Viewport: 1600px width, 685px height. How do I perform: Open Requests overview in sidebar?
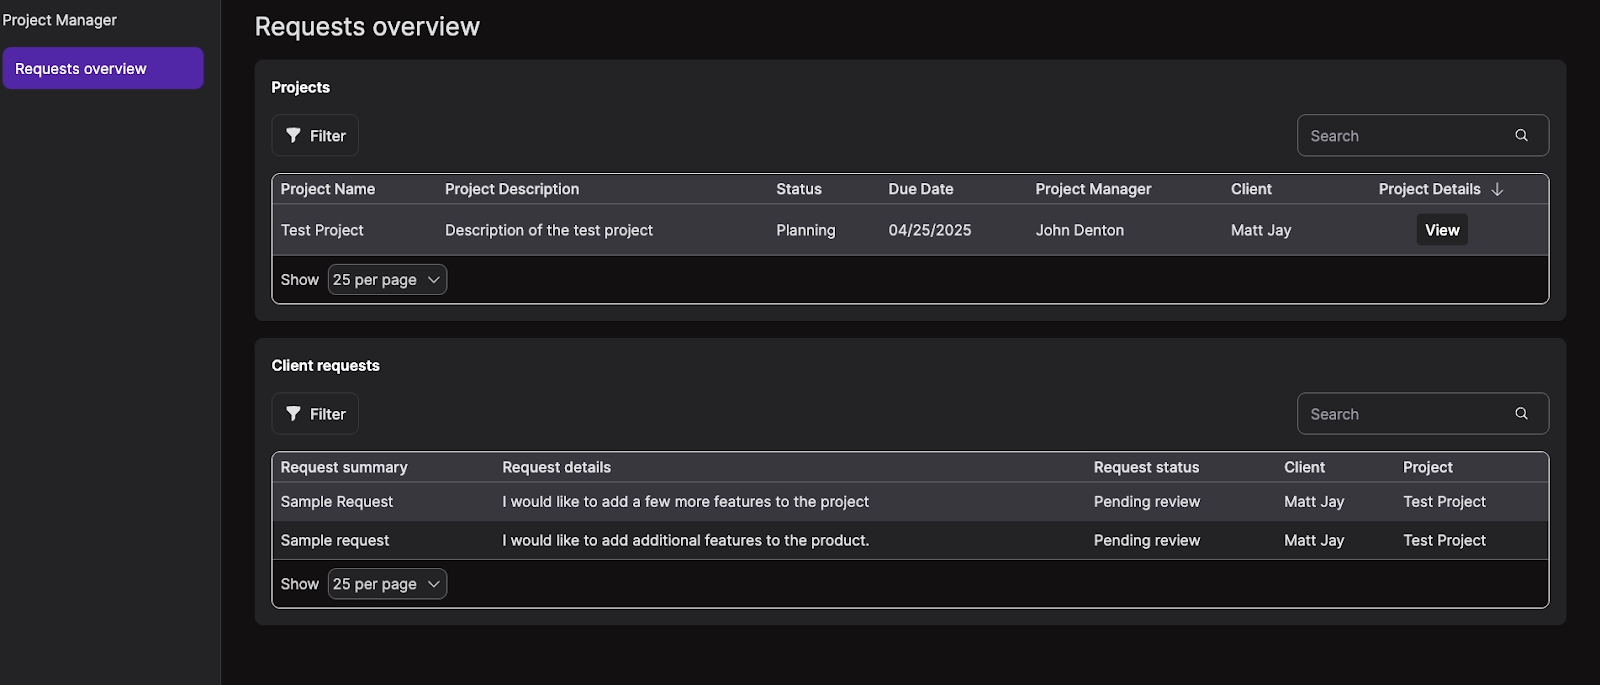click(x=103, y=68)
